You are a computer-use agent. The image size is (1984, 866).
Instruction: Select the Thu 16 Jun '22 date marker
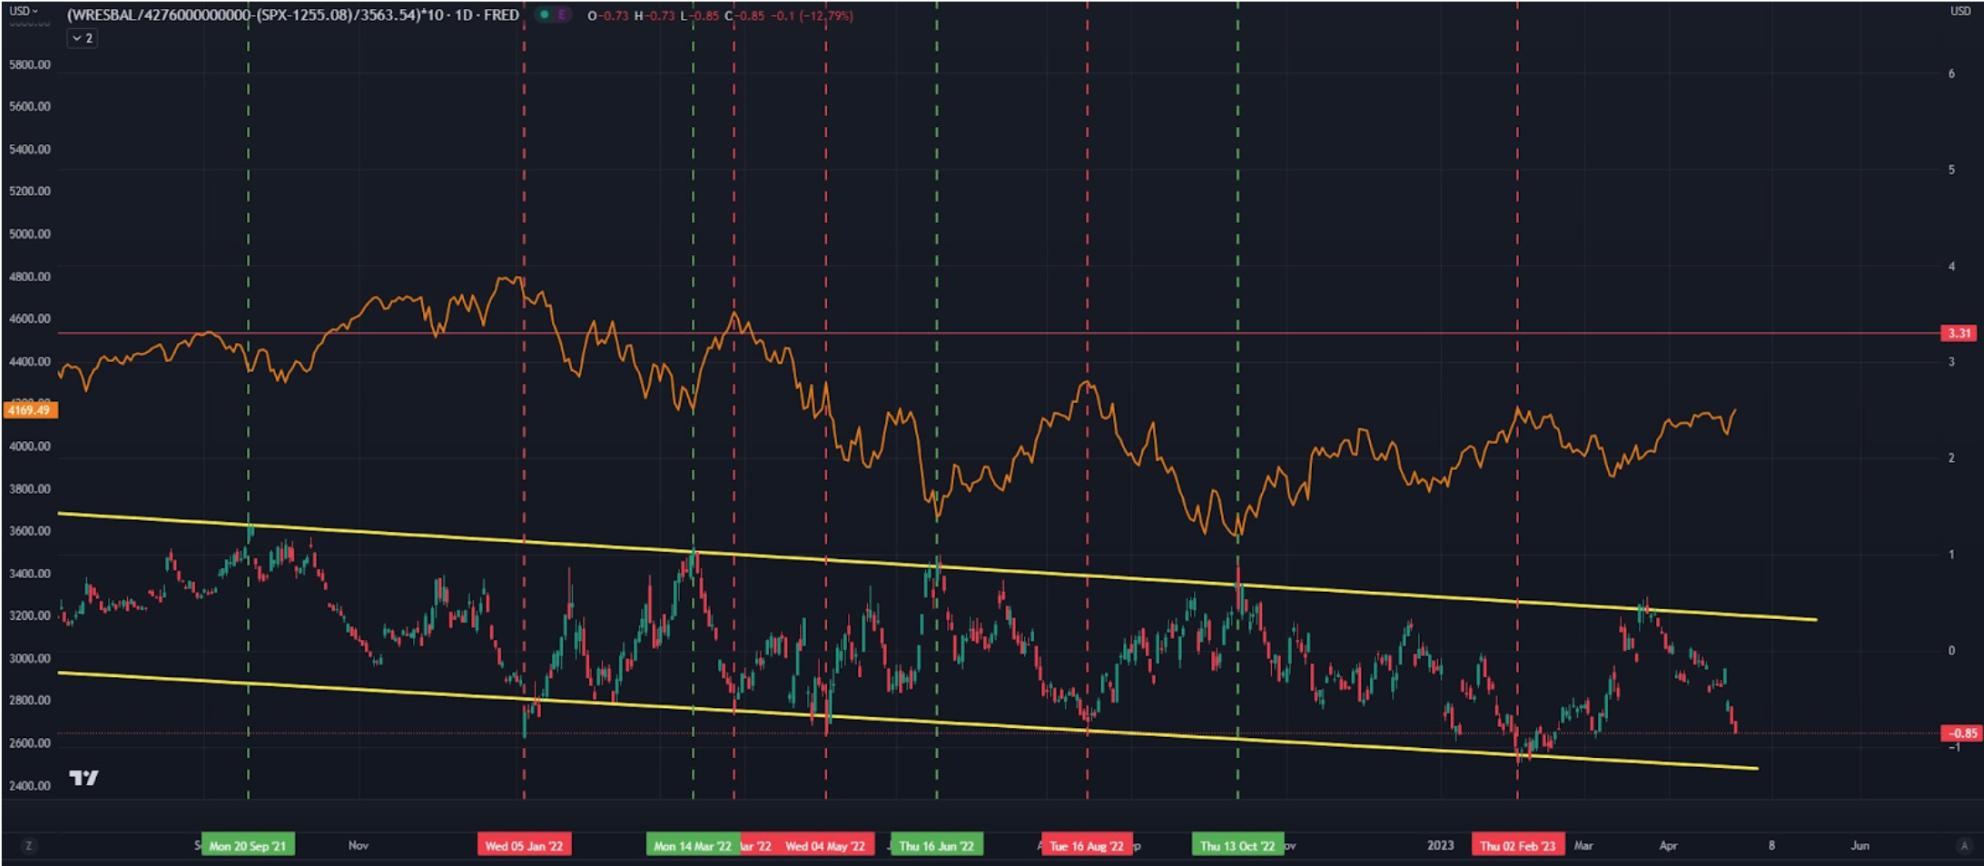tap(937, 846)
